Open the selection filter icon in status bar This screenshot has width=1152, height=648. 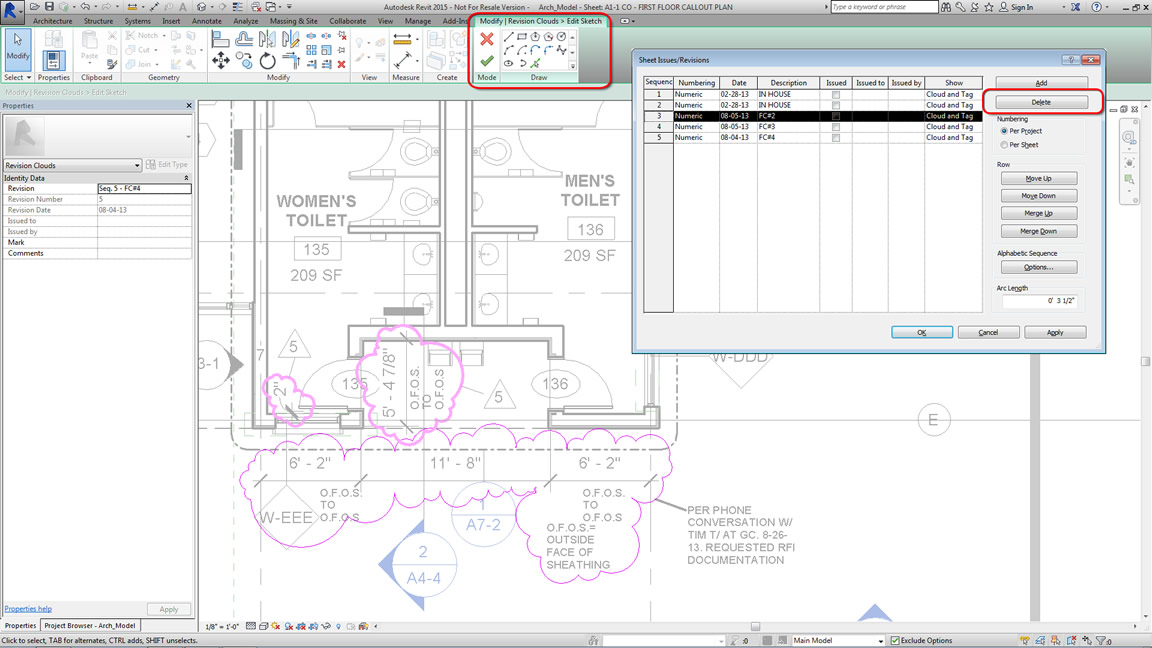click(1102, 641)
